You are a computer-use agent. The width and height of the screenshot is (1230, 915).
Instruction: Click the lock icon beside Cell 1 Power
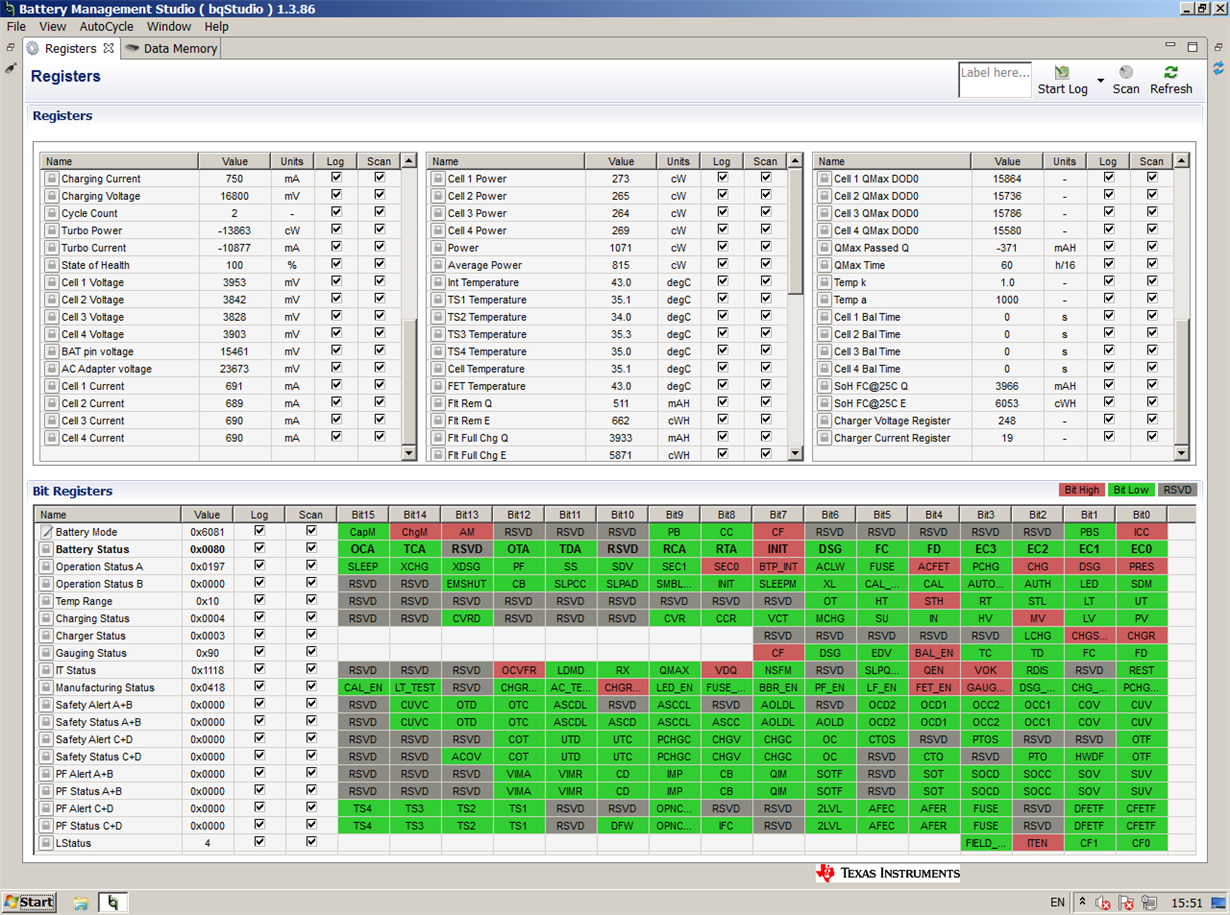[x=438, y=179]
